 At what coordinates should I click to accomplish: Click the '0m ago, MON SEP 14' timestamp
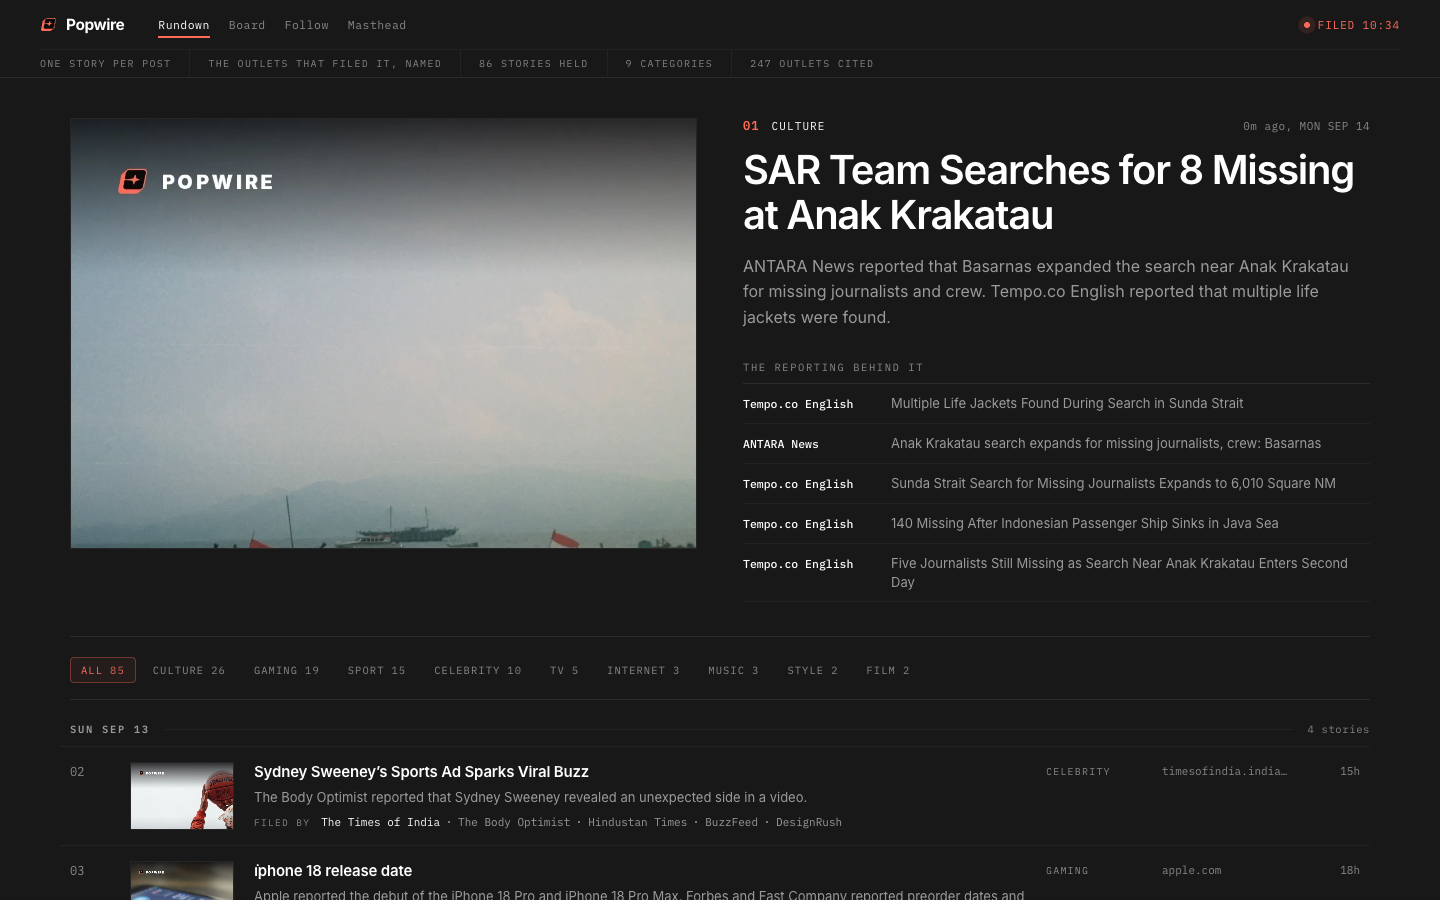pyautogui.click(x=1306, y=126)
